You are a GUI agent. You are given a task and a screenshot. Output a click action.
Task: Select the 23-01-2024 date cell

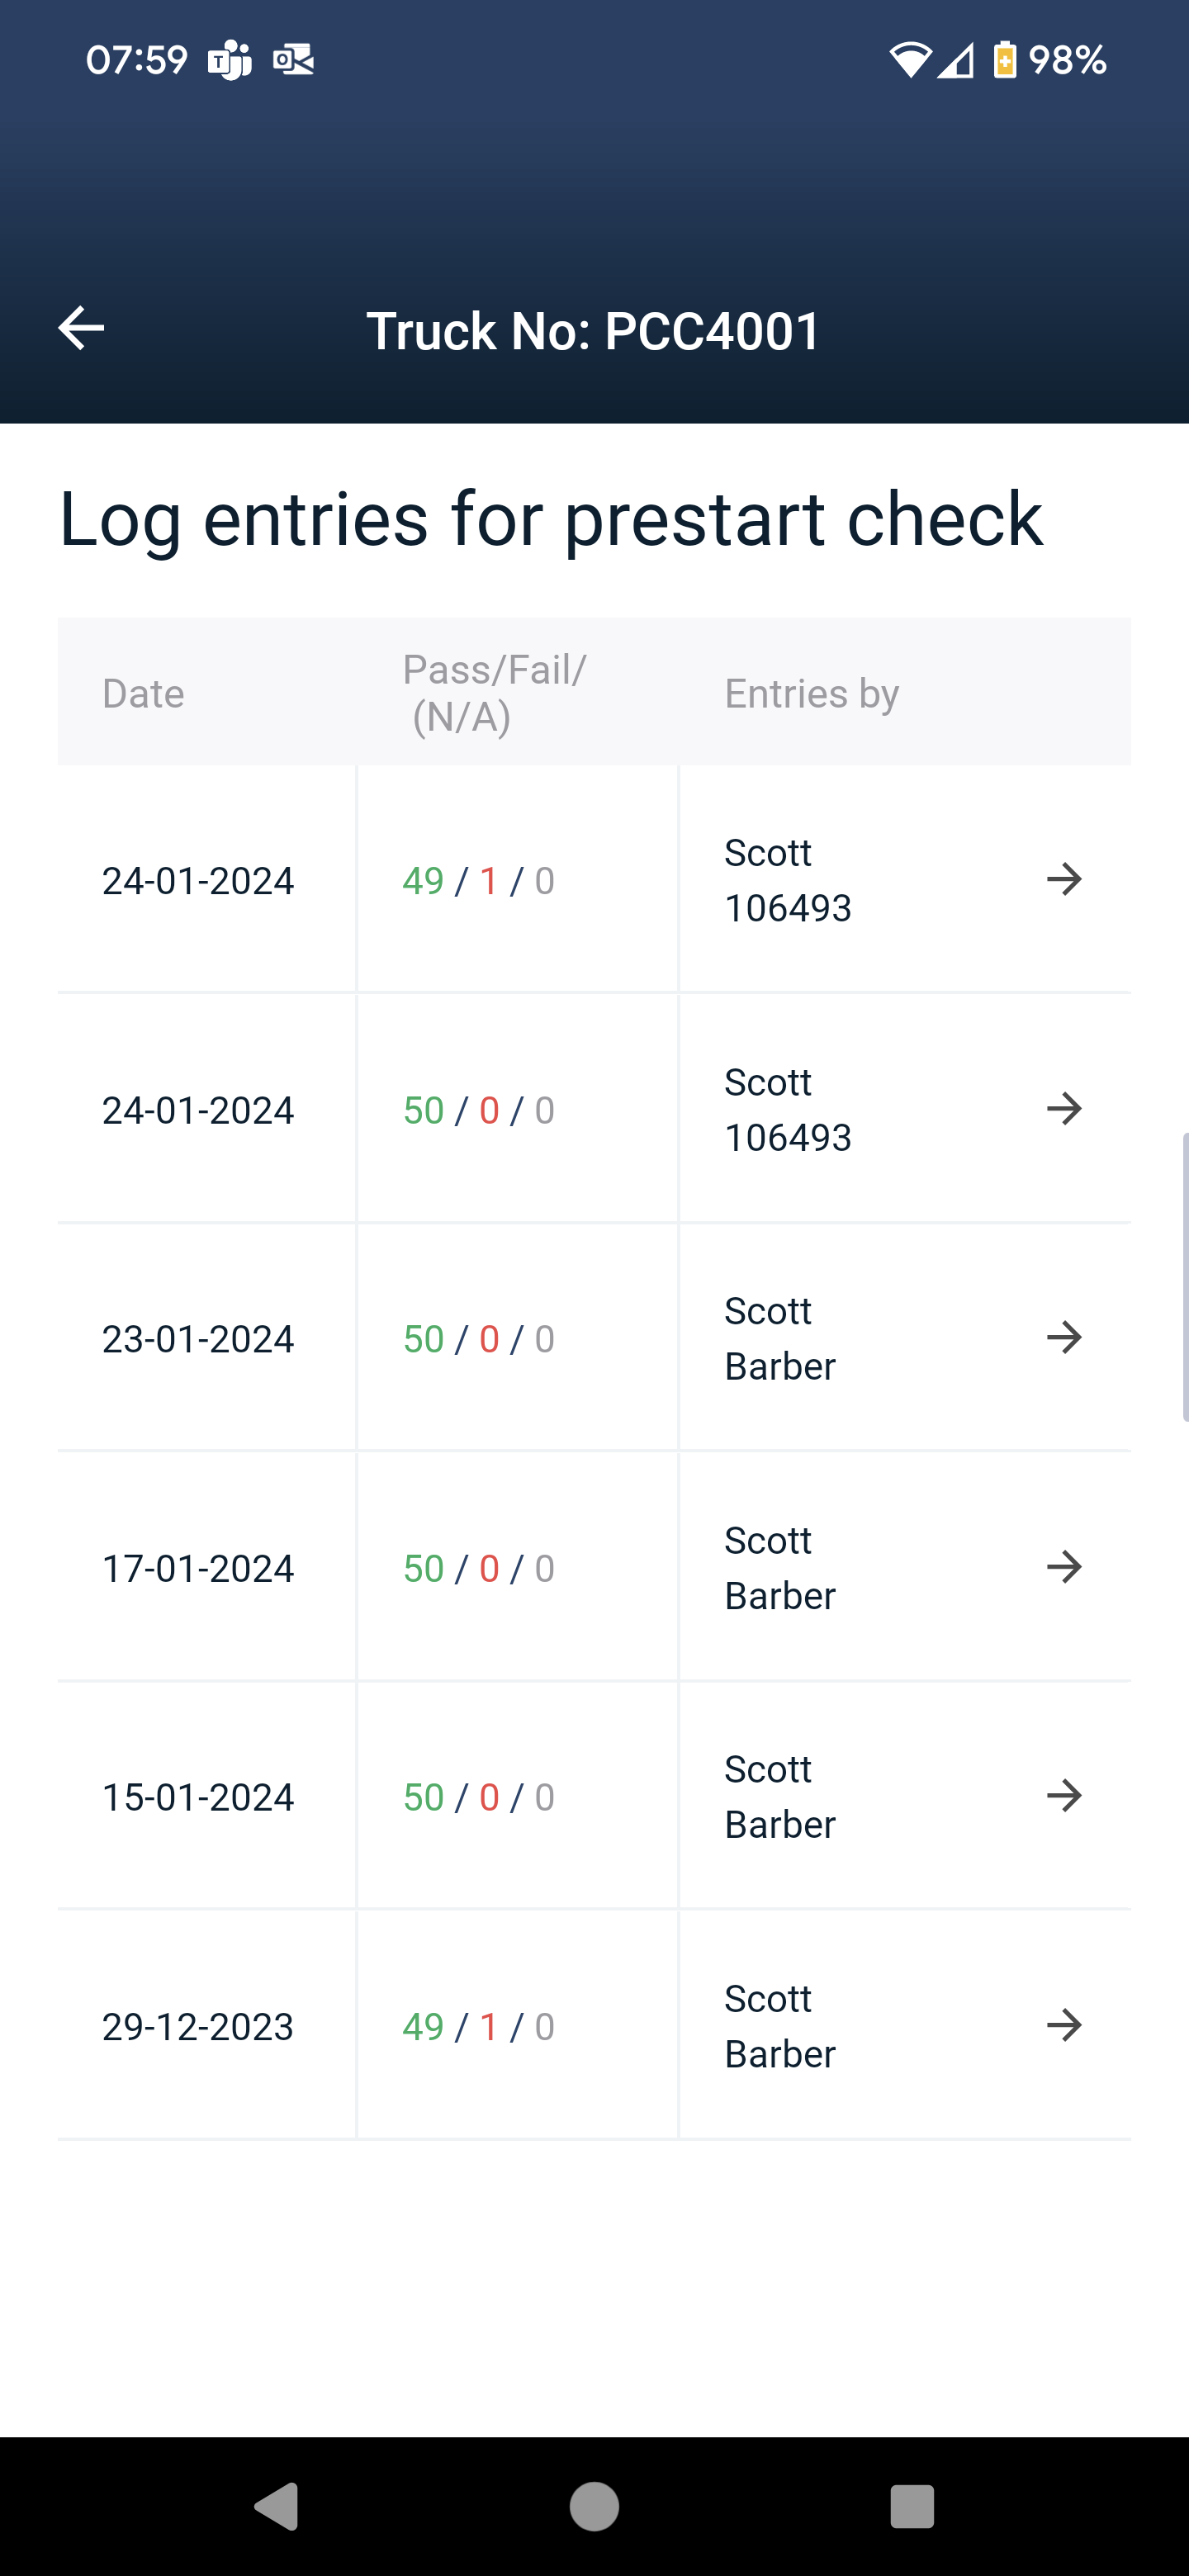[x=198, y=1339]
